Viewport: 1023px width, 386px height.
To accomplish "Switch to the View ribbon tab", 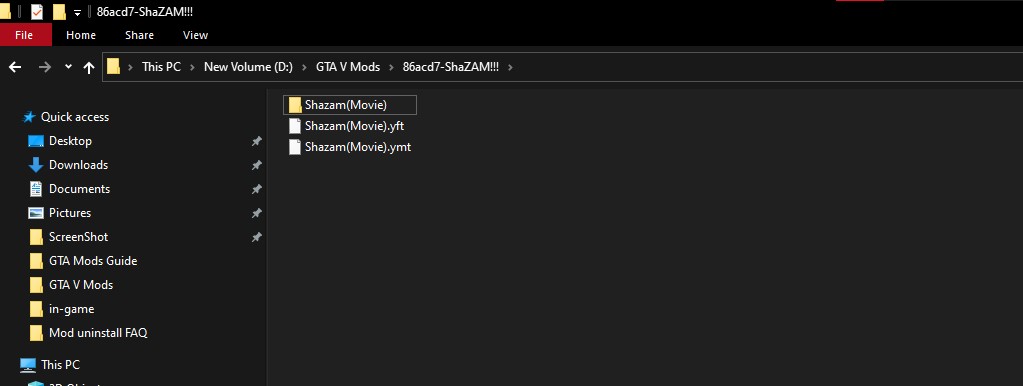I will coord(195,35).
